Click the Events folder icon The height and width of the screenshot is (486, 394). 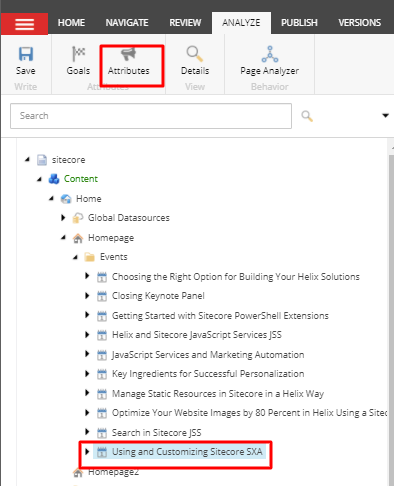tap(89, 257)
